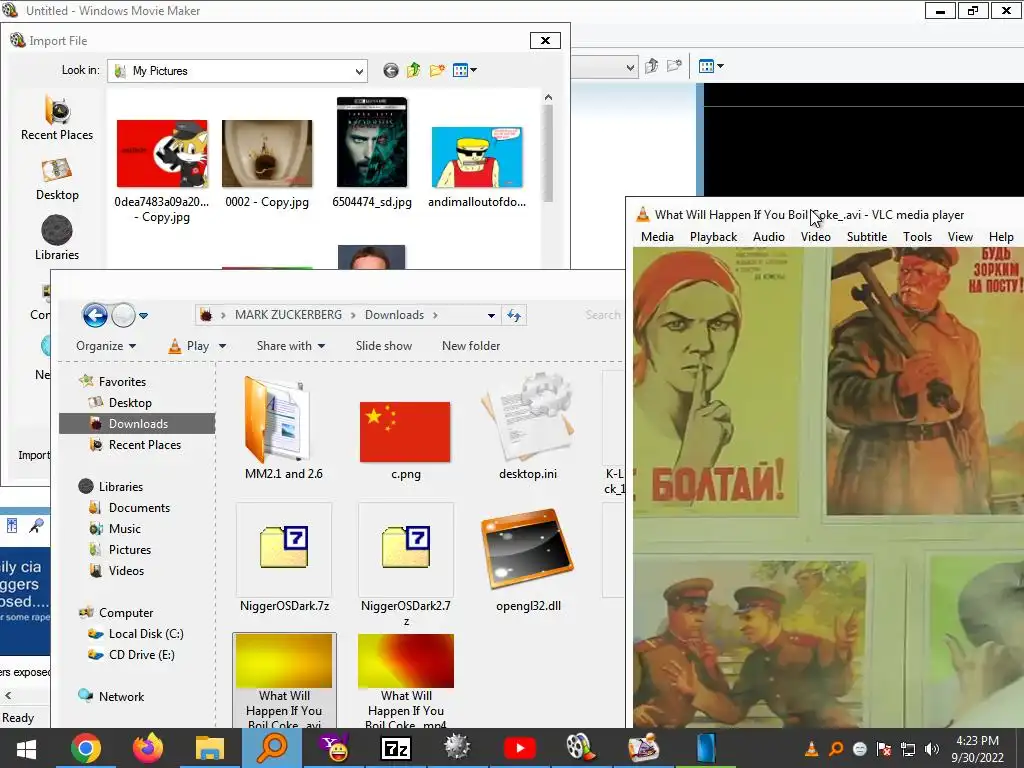
Task: Expand the address bar history dropdown
Action: (x=491, y=315)
